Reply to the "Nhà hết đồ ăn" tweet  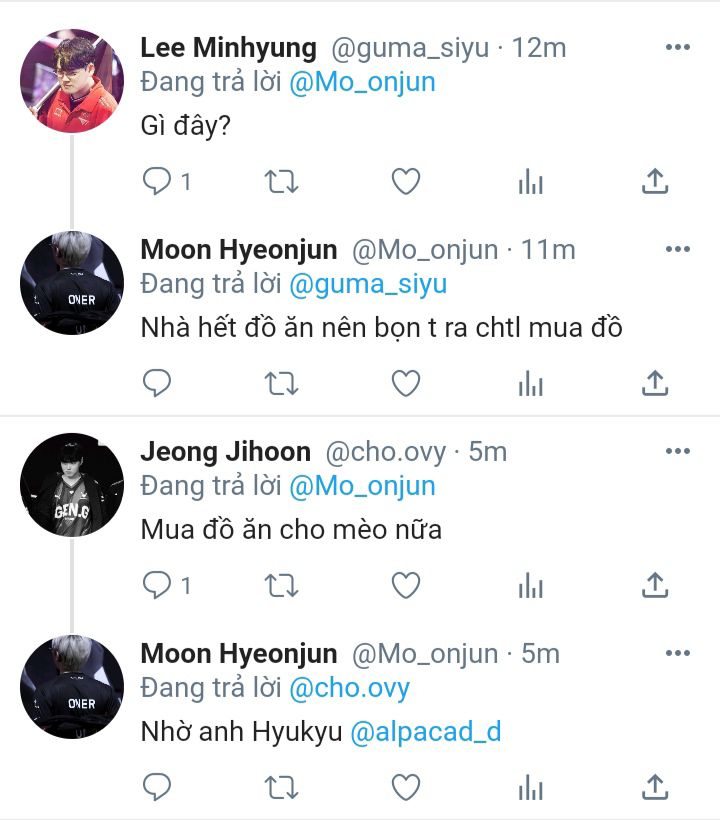(157, 383)
